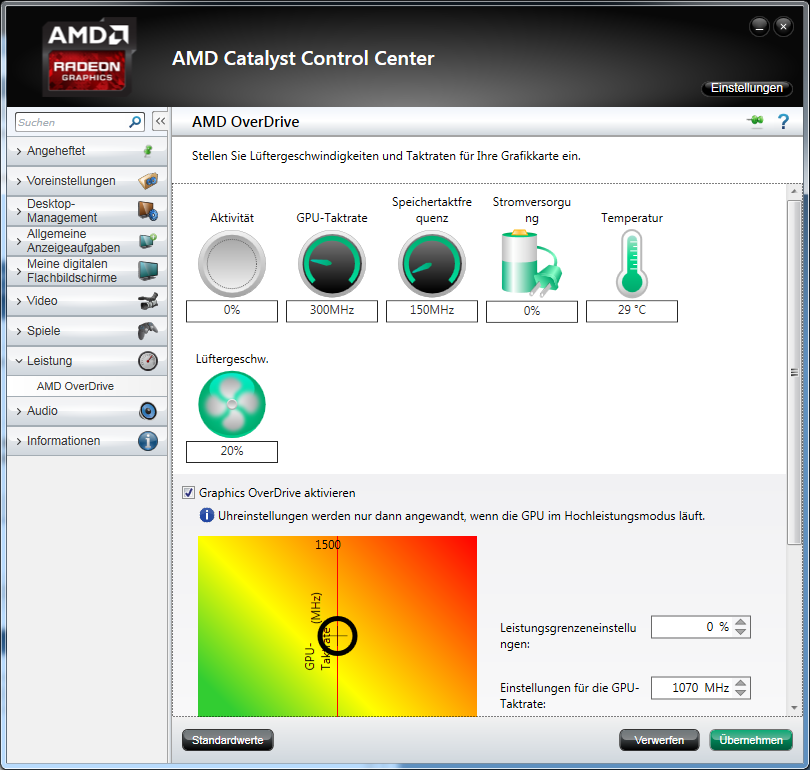The height and width of the screenshot is (770, 810).
Task: Minimize the Catalyst Control Center window
Action: 759,26
